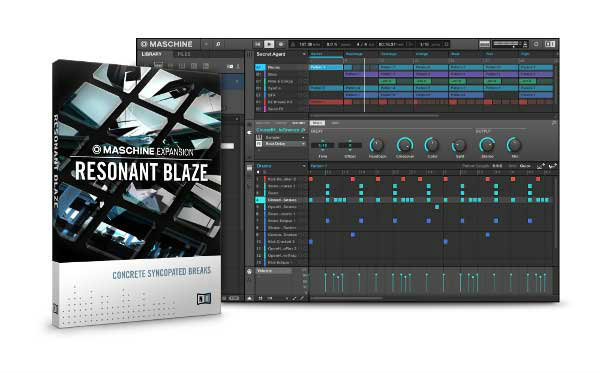Click the NI logo icon in header
Screen dimensions: 600x375
(x=550, y=44)
